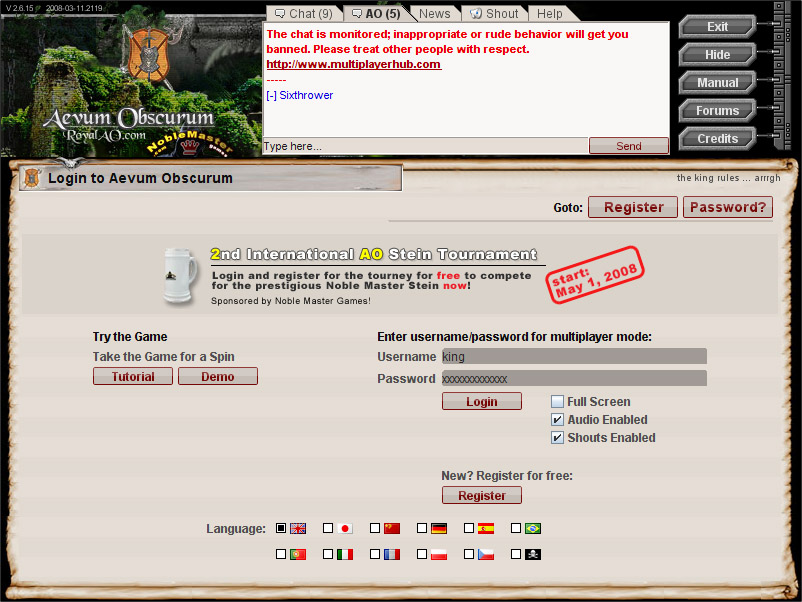Click shield icon beside Login to Aevum Obscurum
The height and width of the screenshot is (602, 802).
click(x=32, y=178)
